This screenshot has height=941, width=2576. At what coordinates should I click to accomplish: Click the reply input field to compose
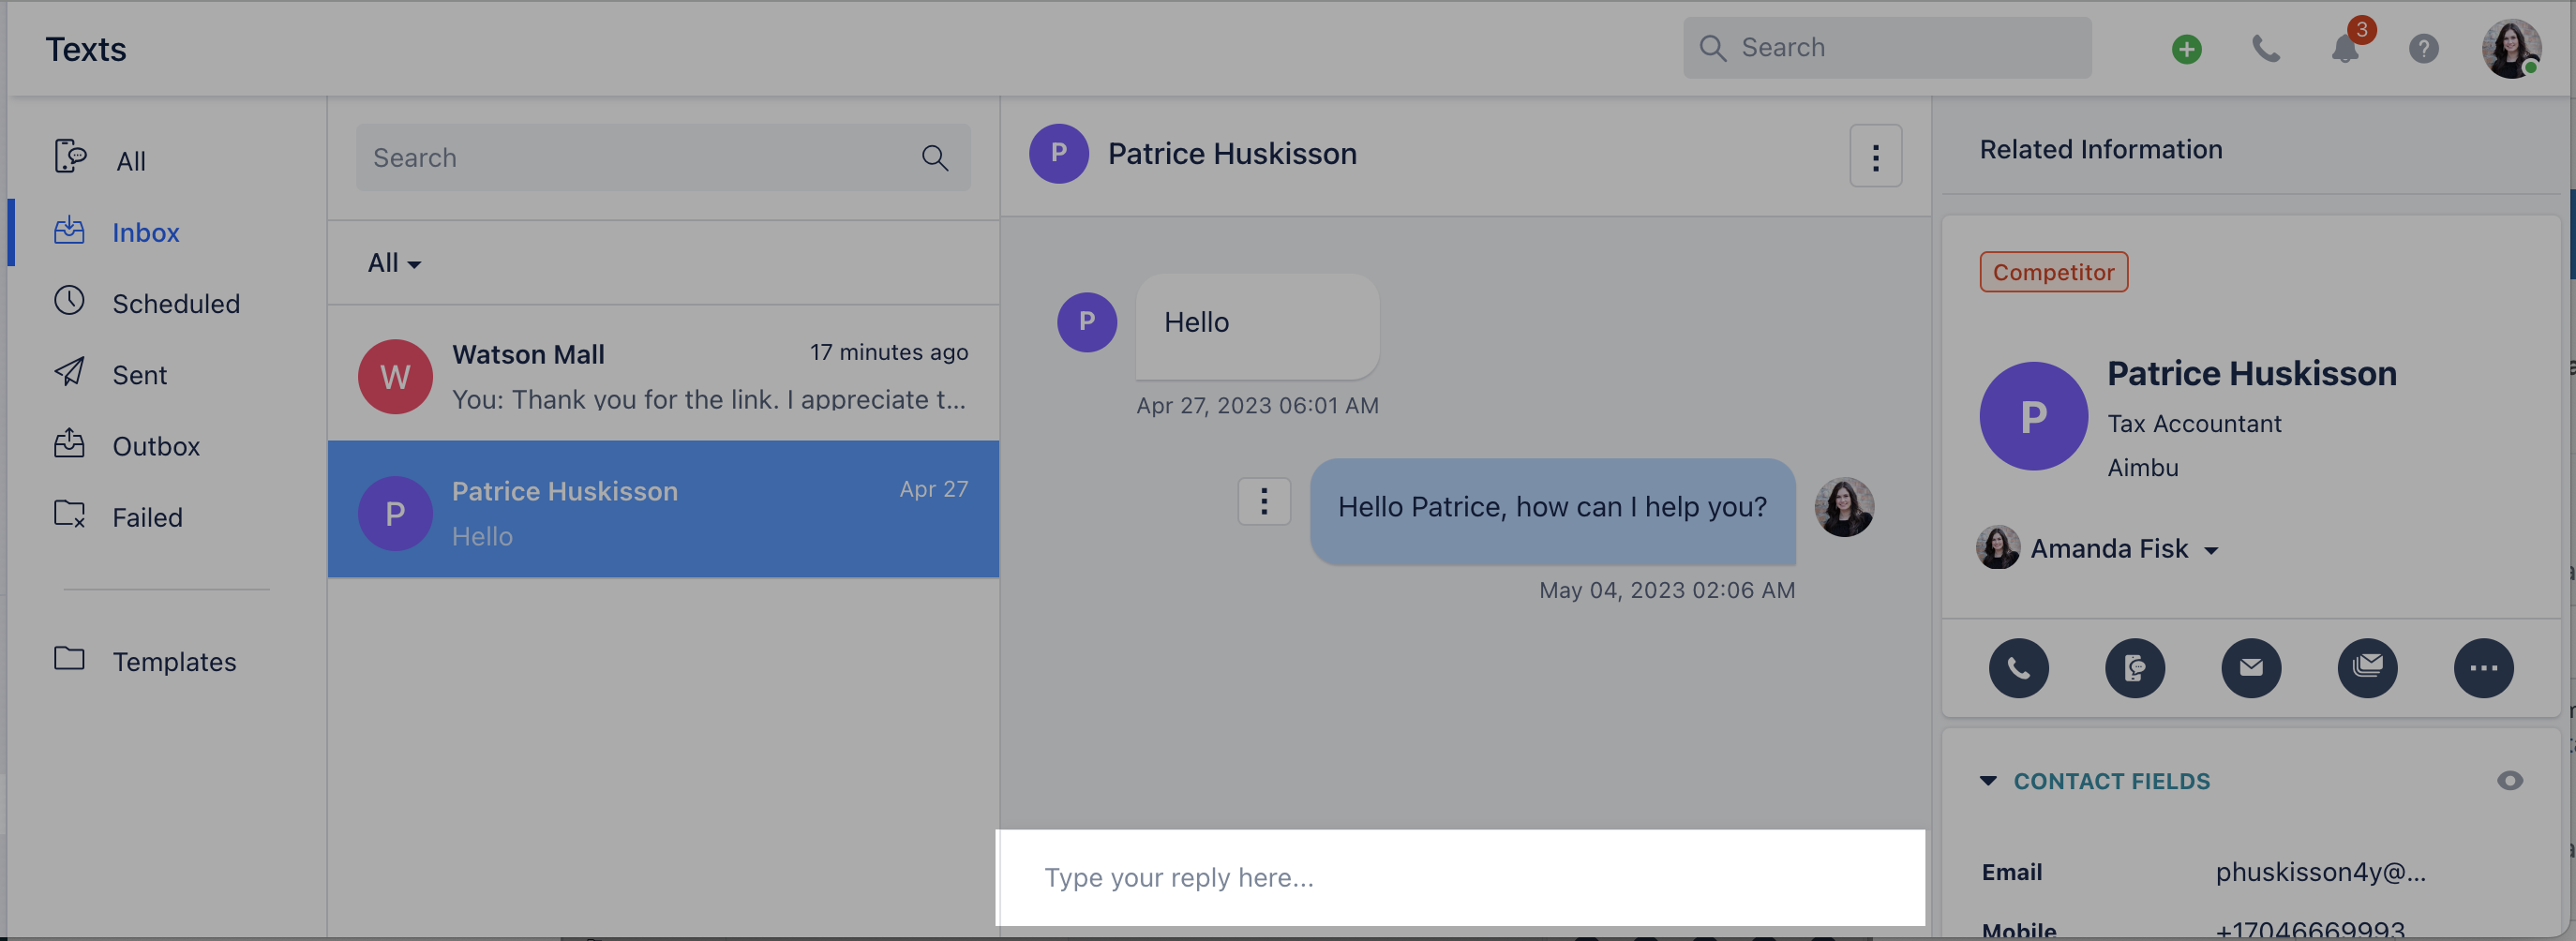click(1460, 877)
